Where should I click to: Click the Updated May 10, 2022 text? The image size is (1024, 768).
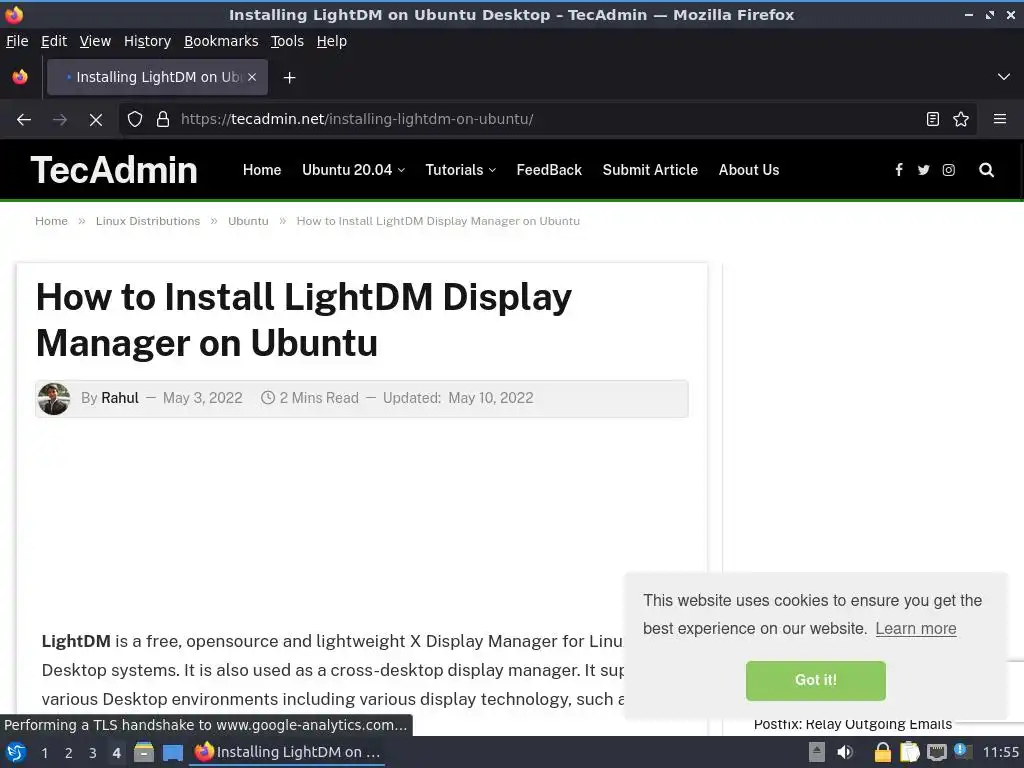[x=458, y=398]
